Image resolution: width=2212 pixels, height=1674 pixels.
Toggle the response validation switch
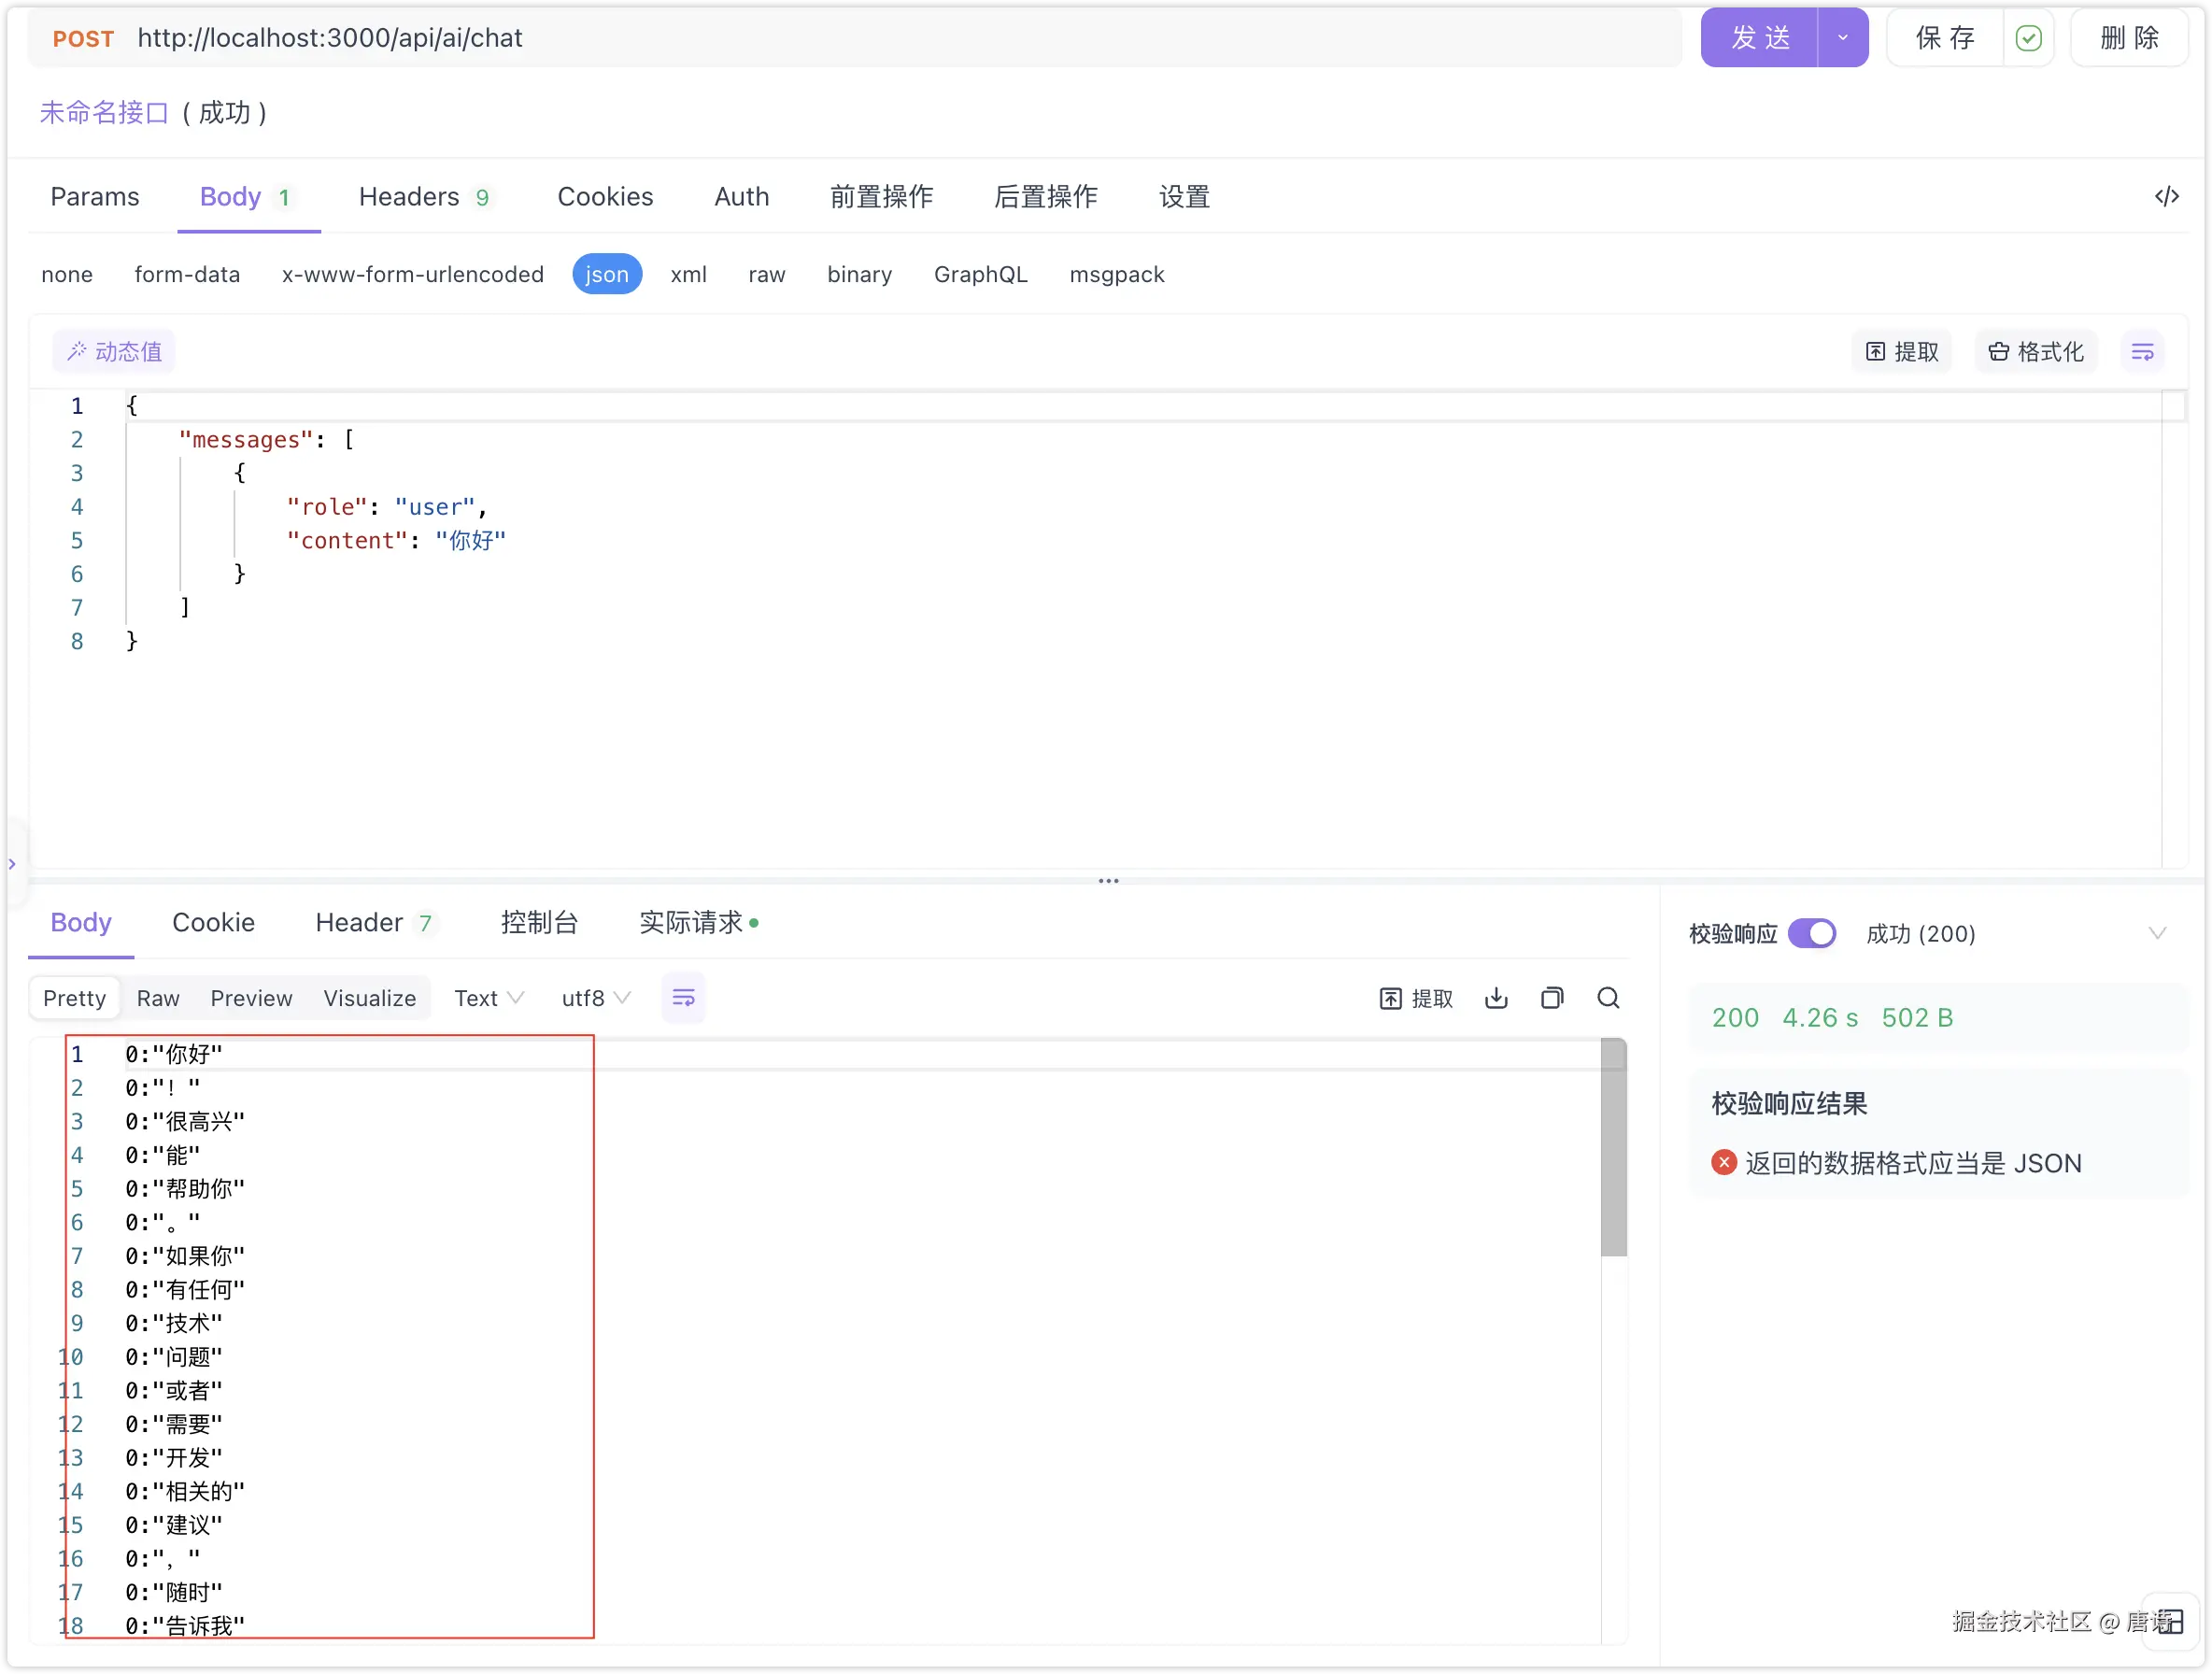1812,933
